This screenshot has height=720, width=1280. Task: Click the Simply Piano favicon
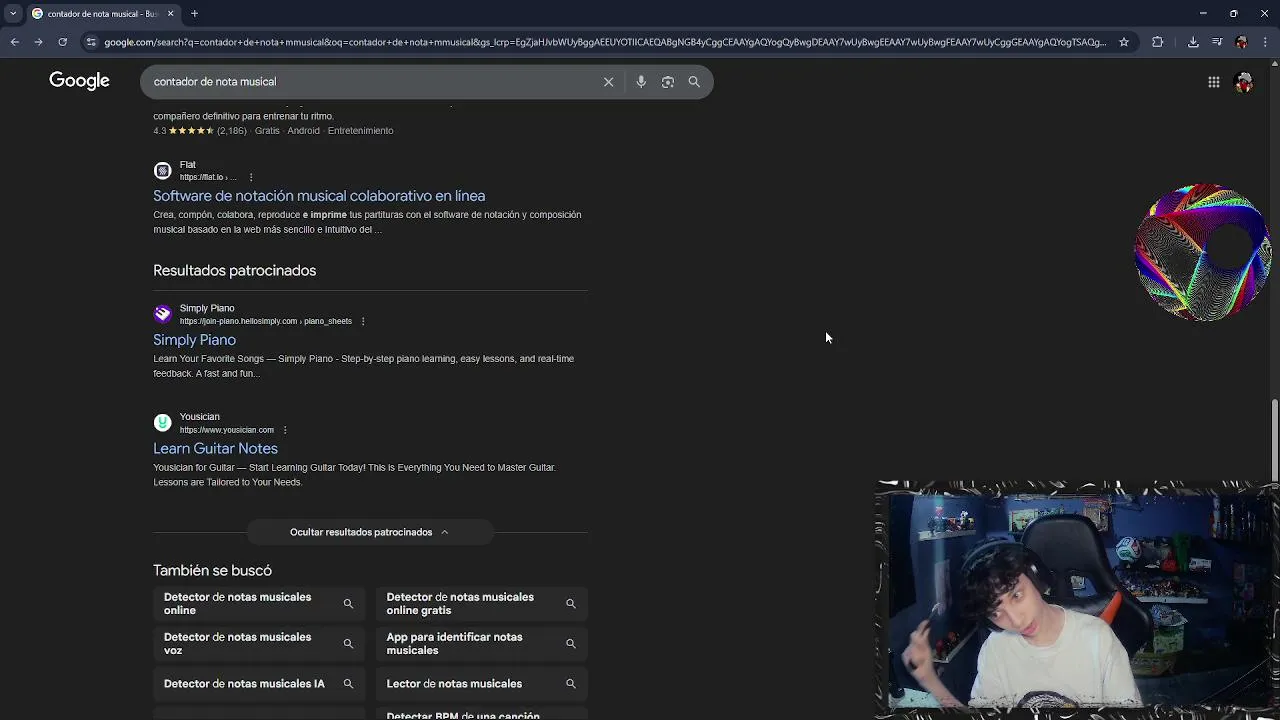tap(163, 315)
